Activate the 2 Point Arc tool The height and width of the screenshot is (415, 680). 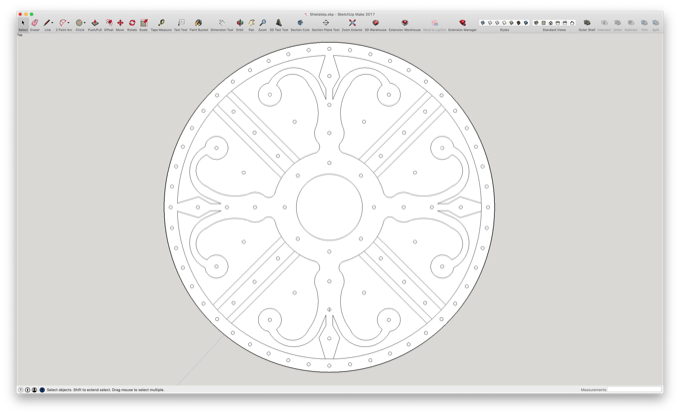[x=63, y=23]
